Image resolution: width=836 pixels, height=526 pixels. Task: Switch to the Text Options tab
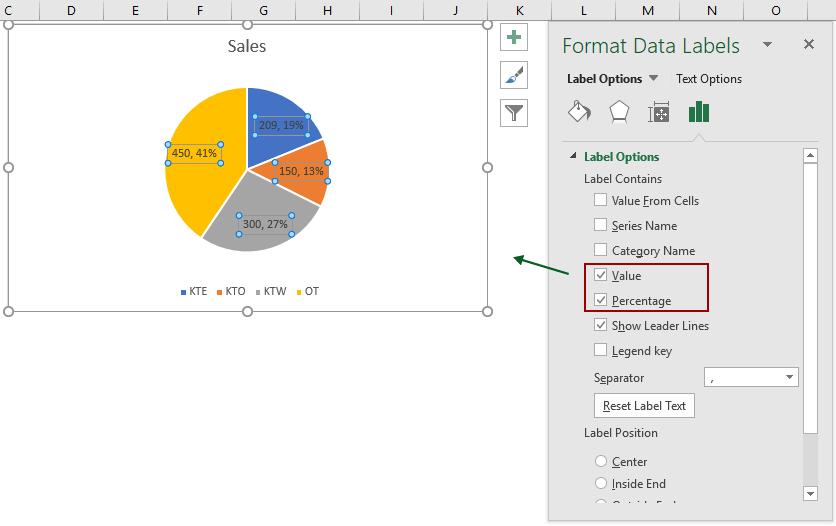[709, 79]
